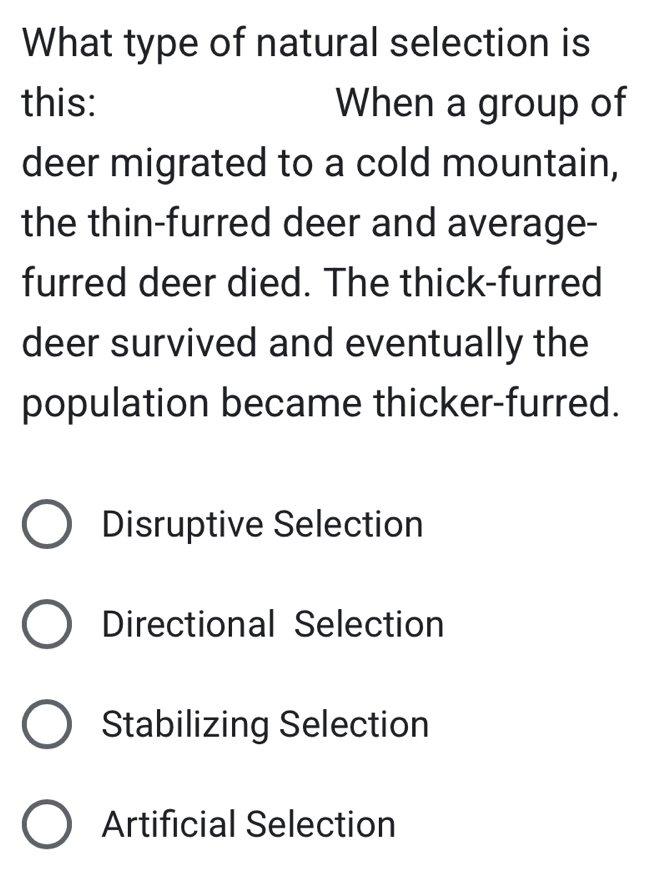645x875 pixels.
Task: Click the line "furred deer died. The thick-furred"
Action: point(312,283)
